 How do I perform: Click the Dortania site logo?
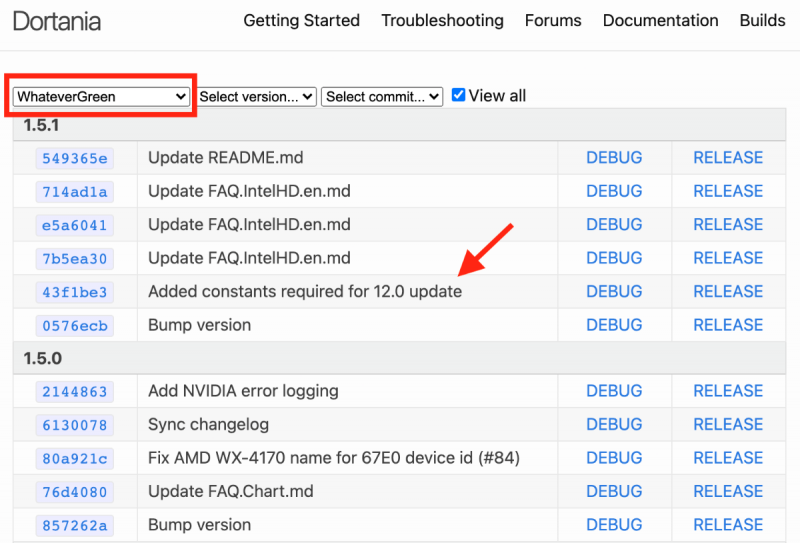(56, 21)
